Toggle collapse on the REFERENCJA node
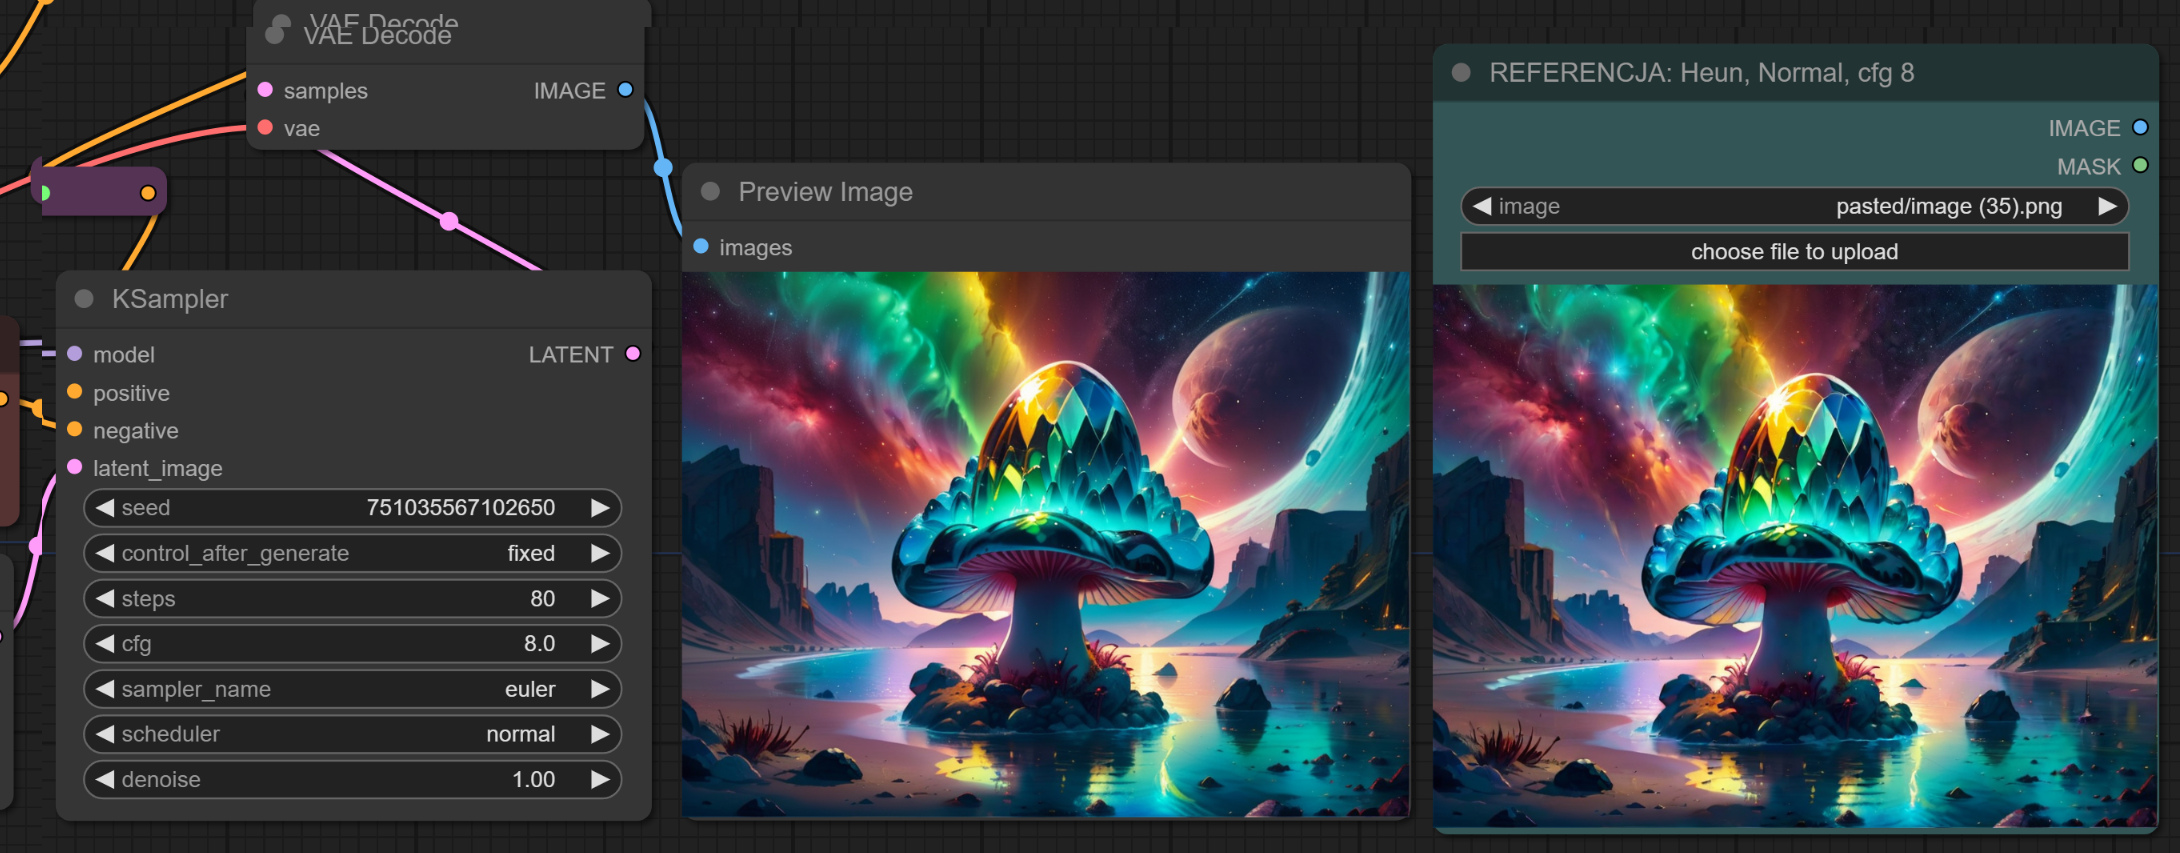The width and height of the screenshot is (2180, 853). [1461, 73]
